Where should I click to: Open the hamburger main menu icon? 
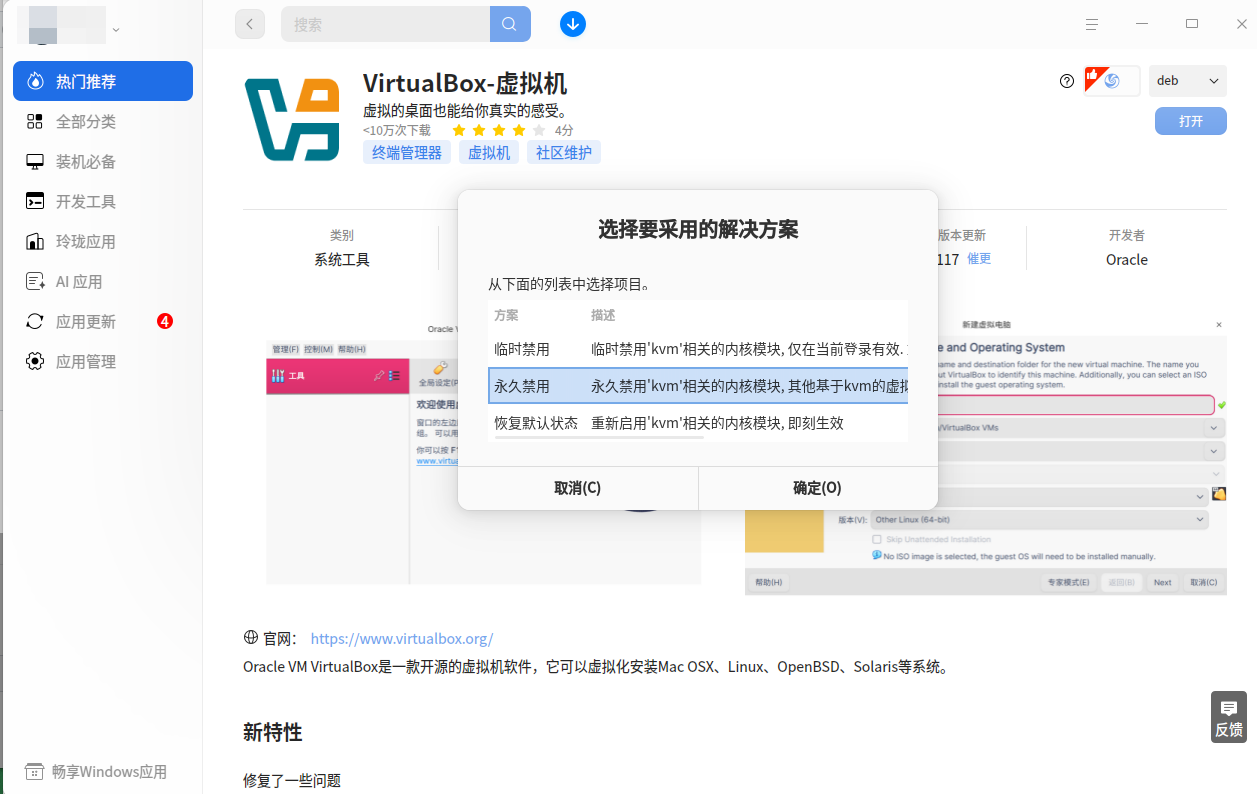[1092, 24]
